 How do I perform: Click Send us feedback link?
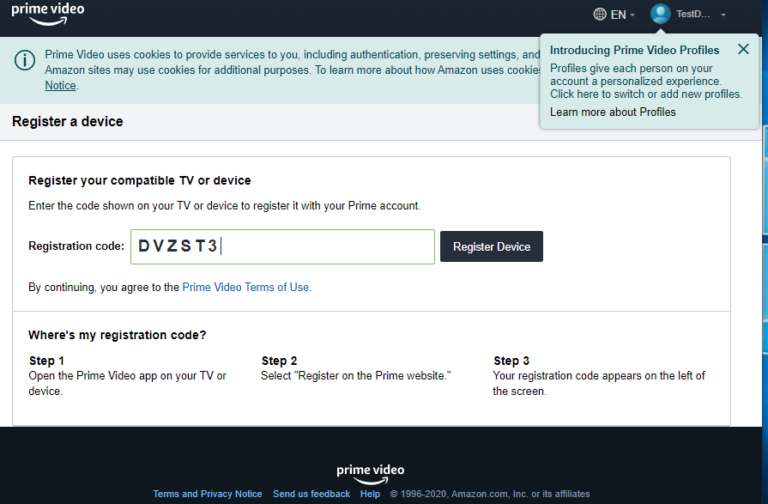coord(312,494)
